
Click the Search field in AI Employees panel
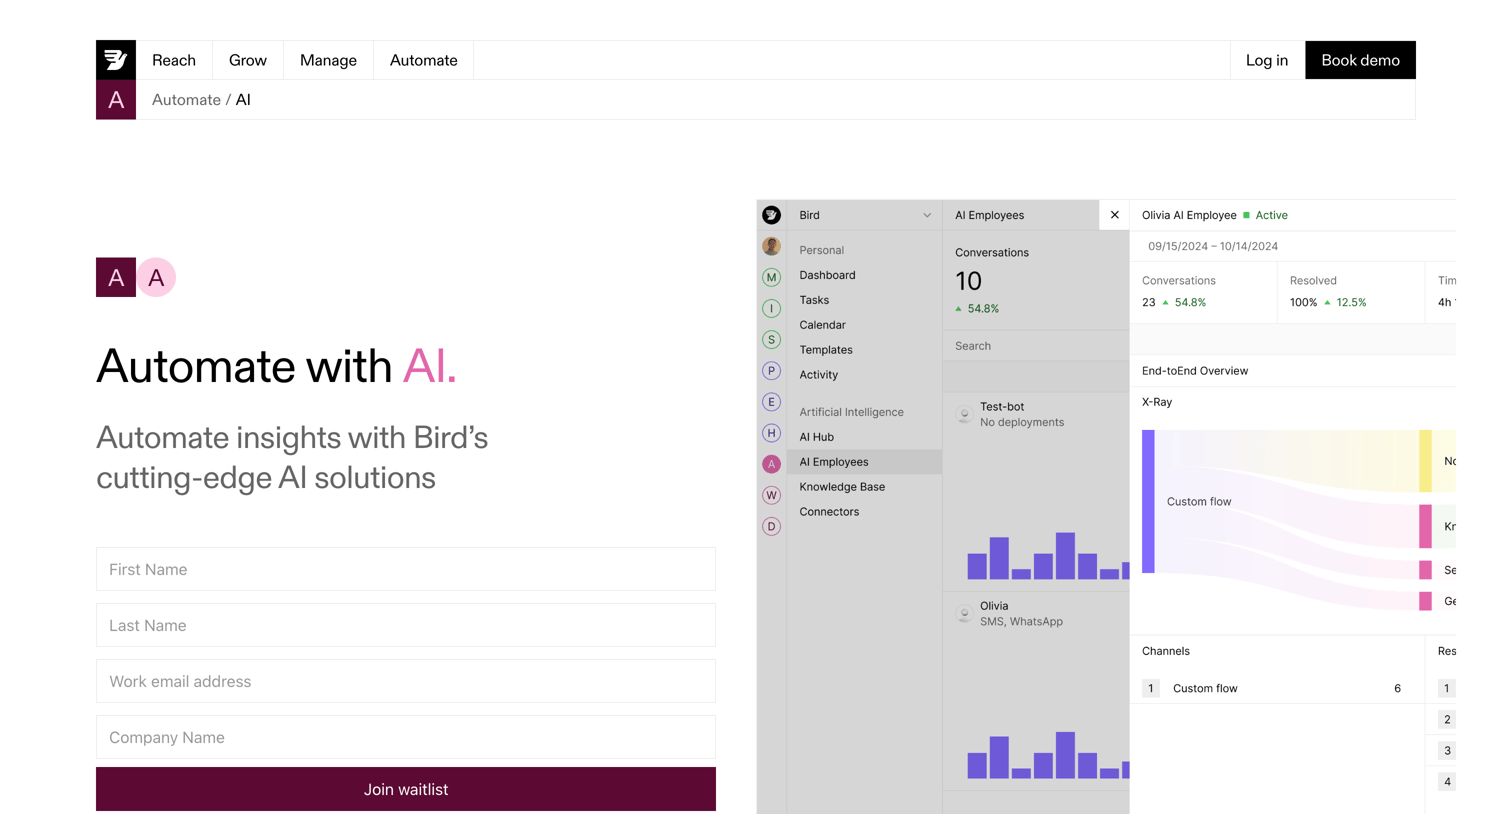point(1036,346)
